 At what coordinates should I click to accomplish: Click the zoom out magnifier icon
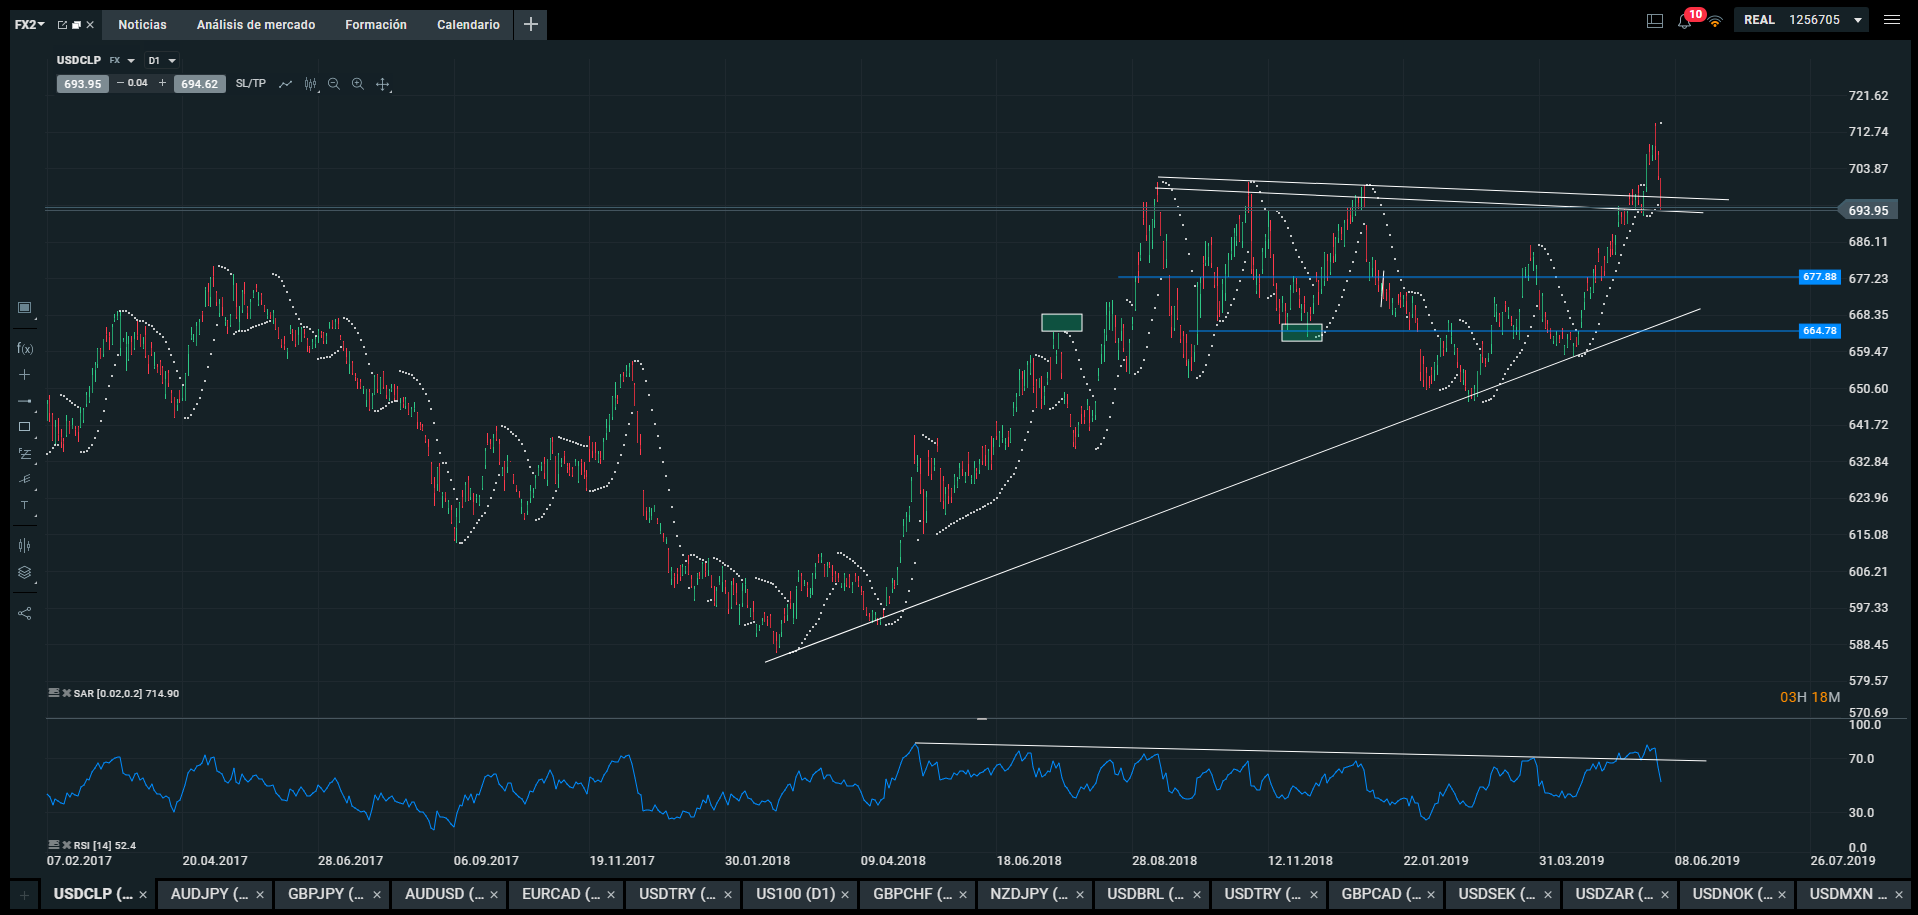click(x=334, y=84)
